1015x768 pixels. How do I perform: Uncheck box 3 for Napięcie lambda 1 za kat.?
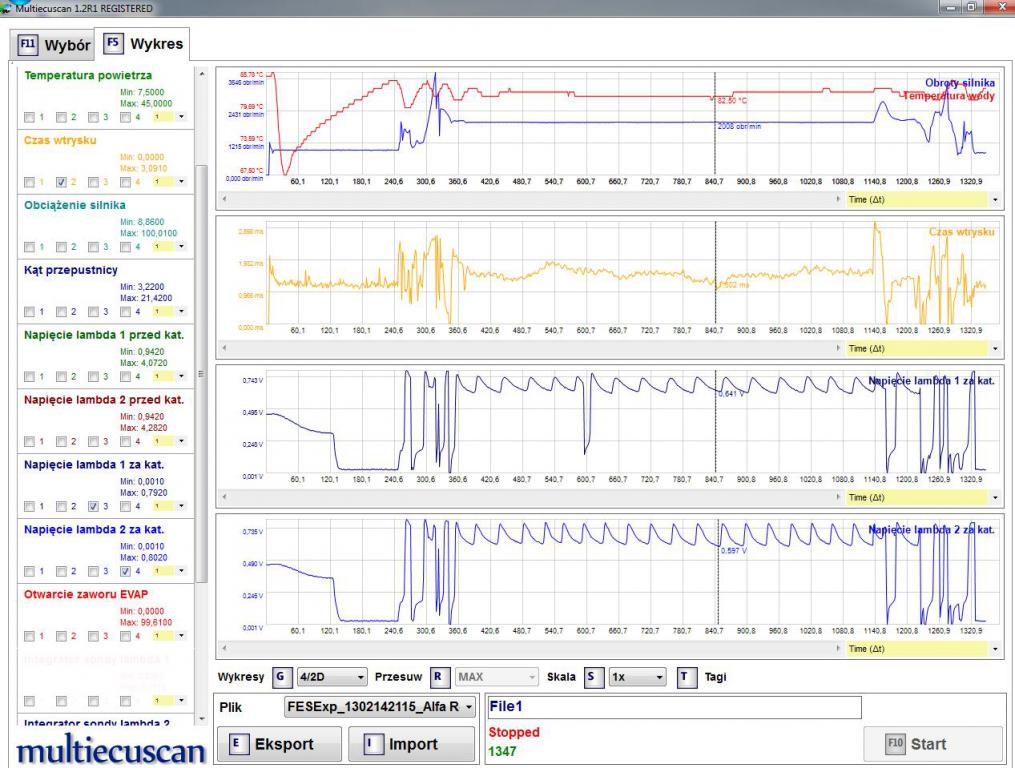[x=93, y=506]
